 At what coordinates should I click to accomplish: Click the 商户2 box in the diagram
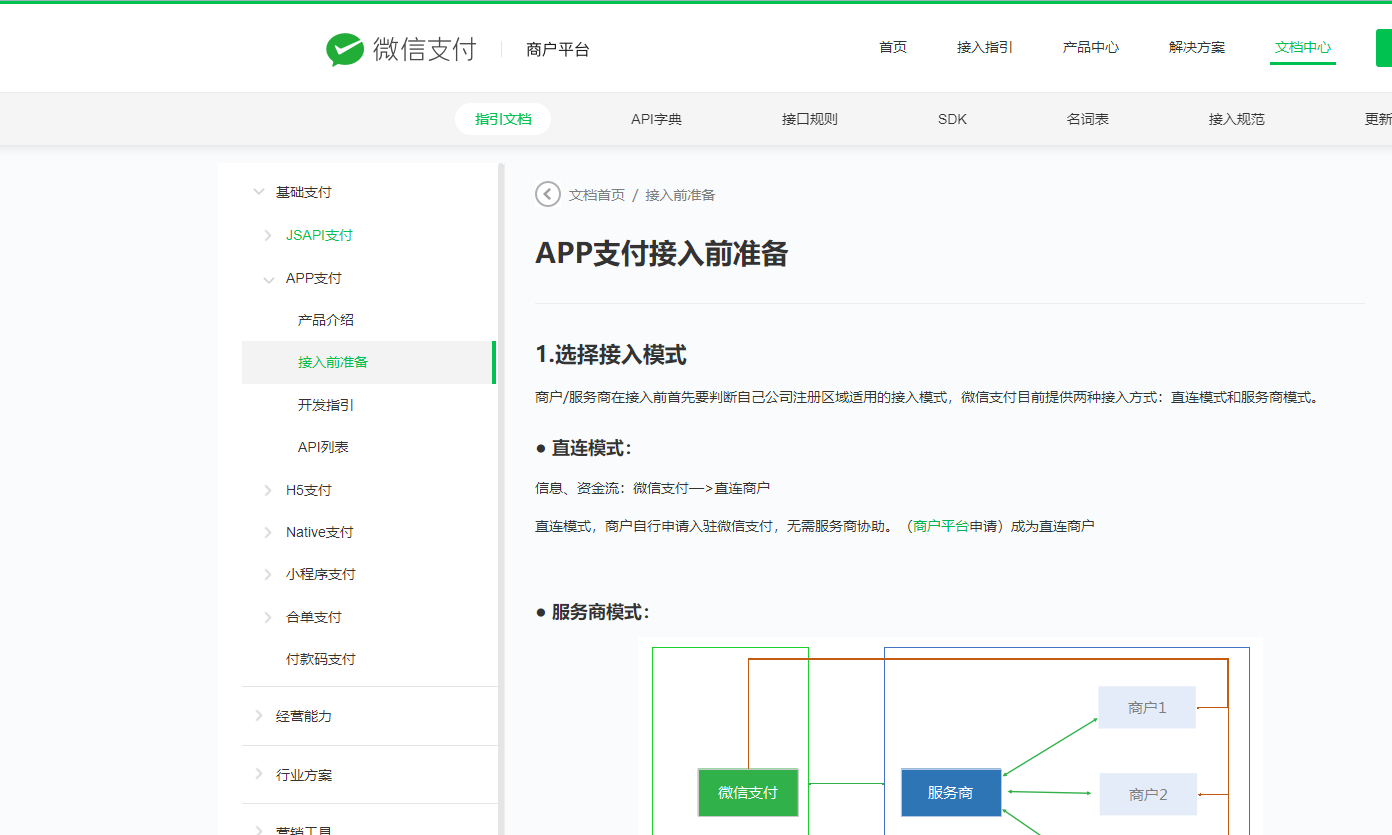click(1148, 794)
